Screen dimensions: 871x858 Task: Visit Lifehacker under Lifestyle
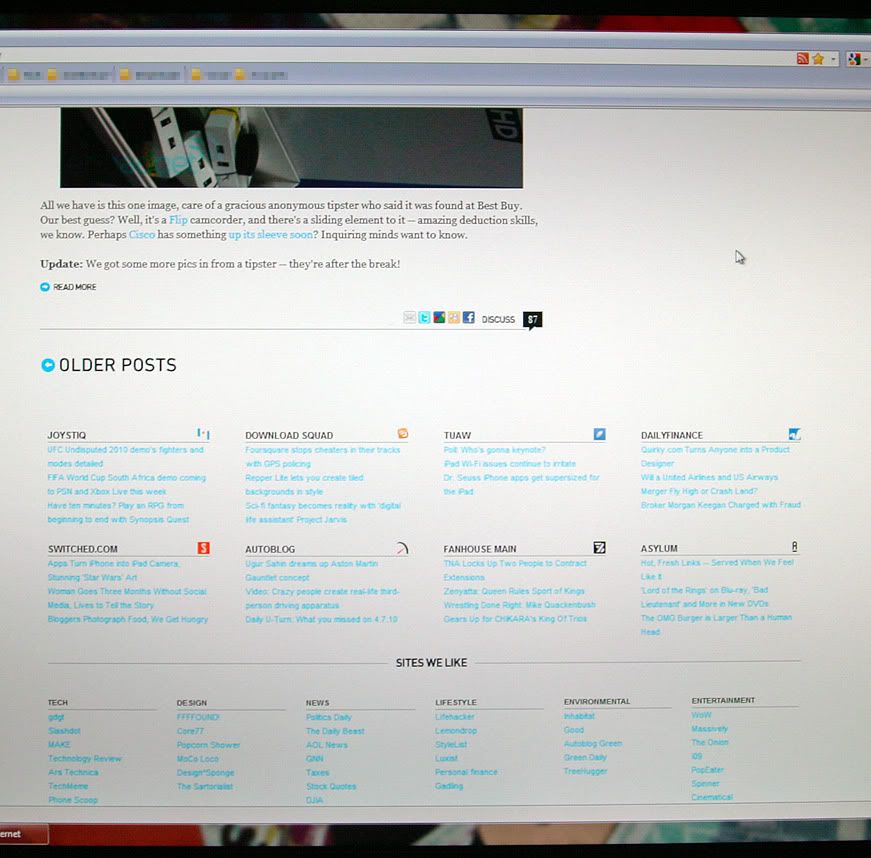(455, 717)
